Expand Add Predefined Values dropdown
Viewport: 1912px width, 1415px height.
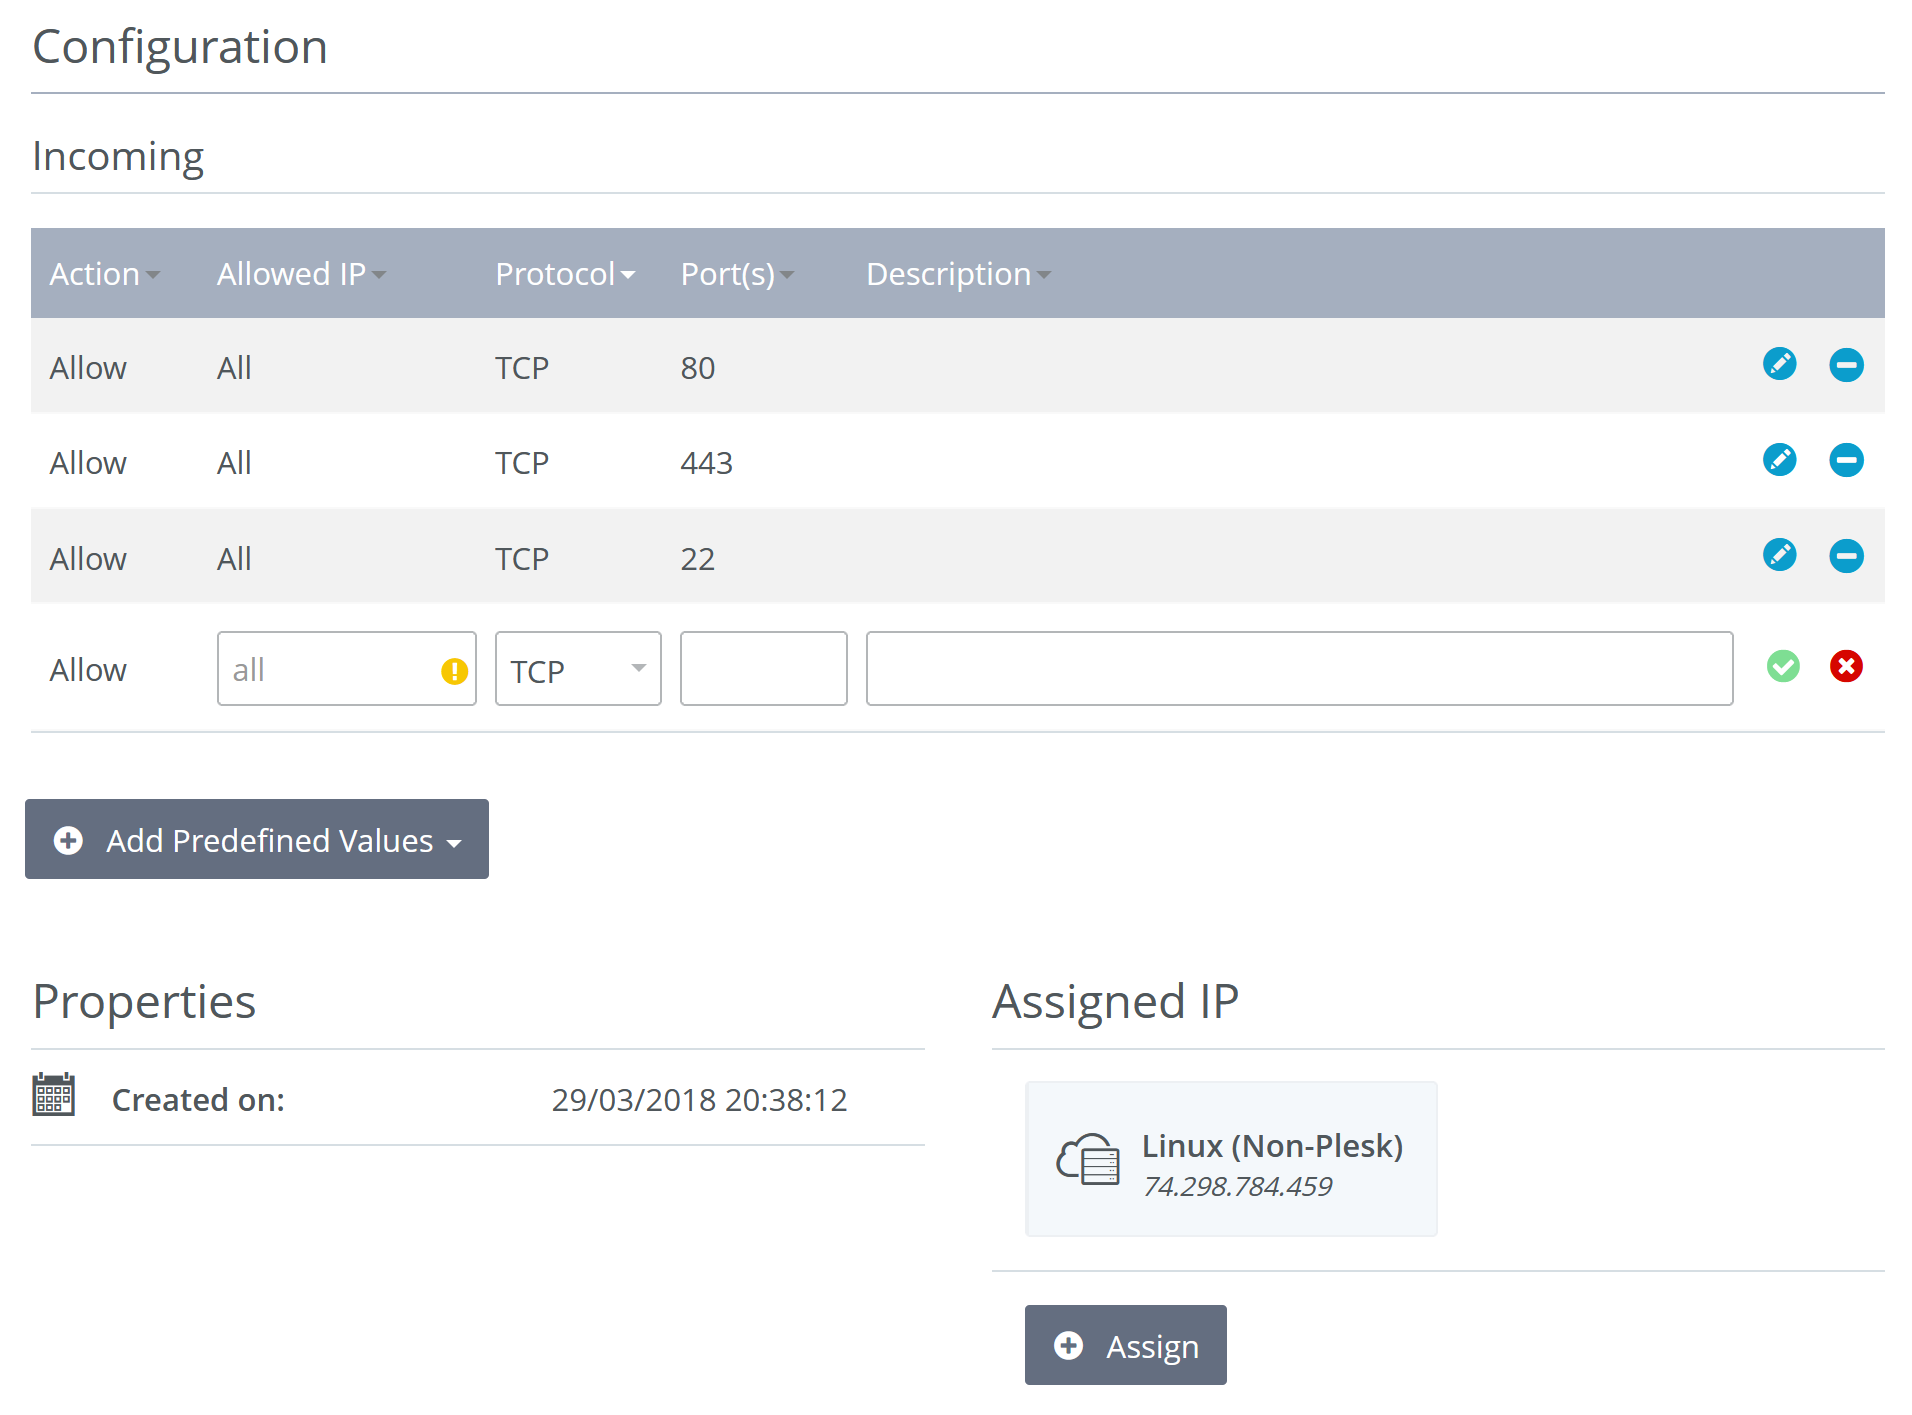tap(257, 840)
